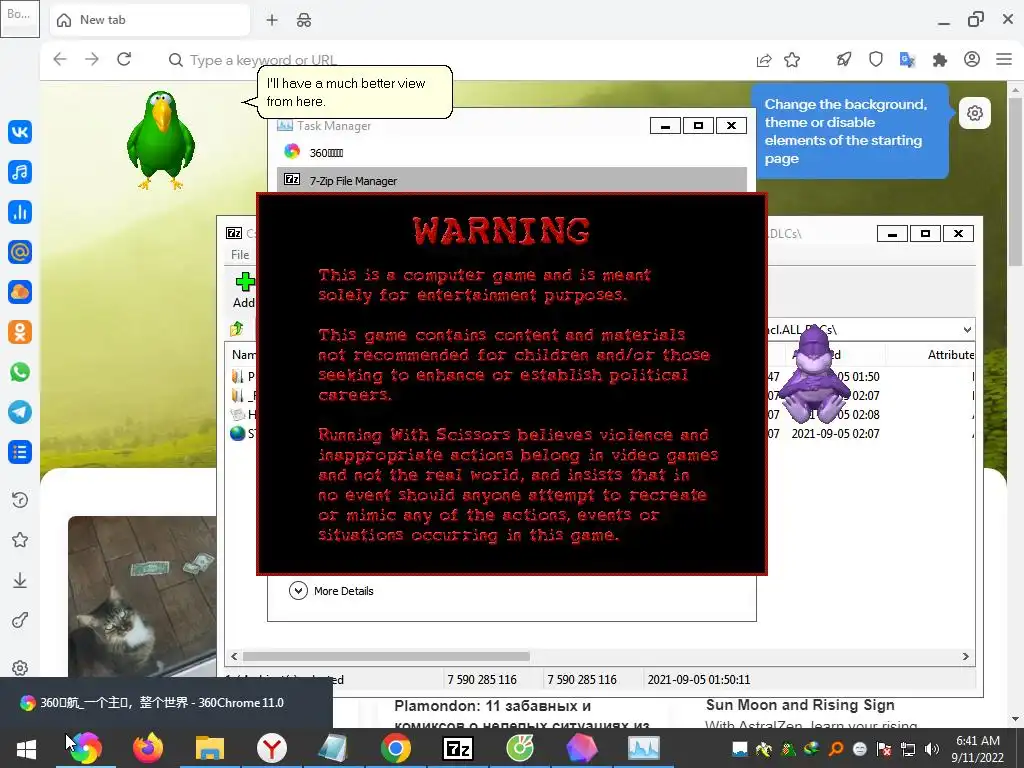Screen dimensions: 1024x768
Task: Click the page vertical scrollbar thumb
Action: click(x=1015, y=183)
